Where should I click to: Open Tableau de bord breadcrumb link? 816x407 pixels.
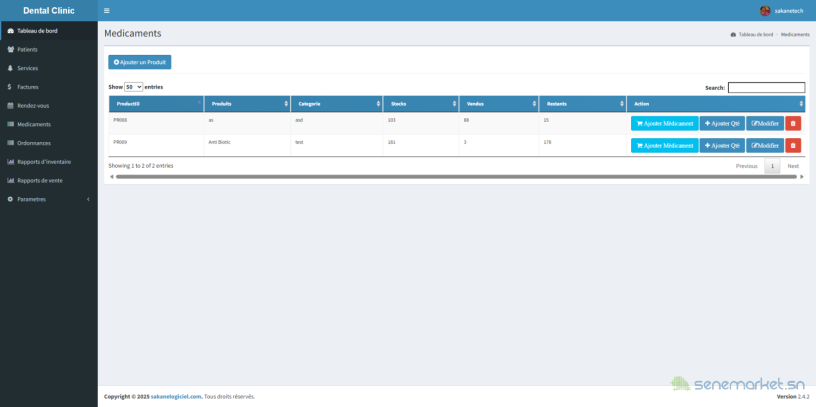752,34
